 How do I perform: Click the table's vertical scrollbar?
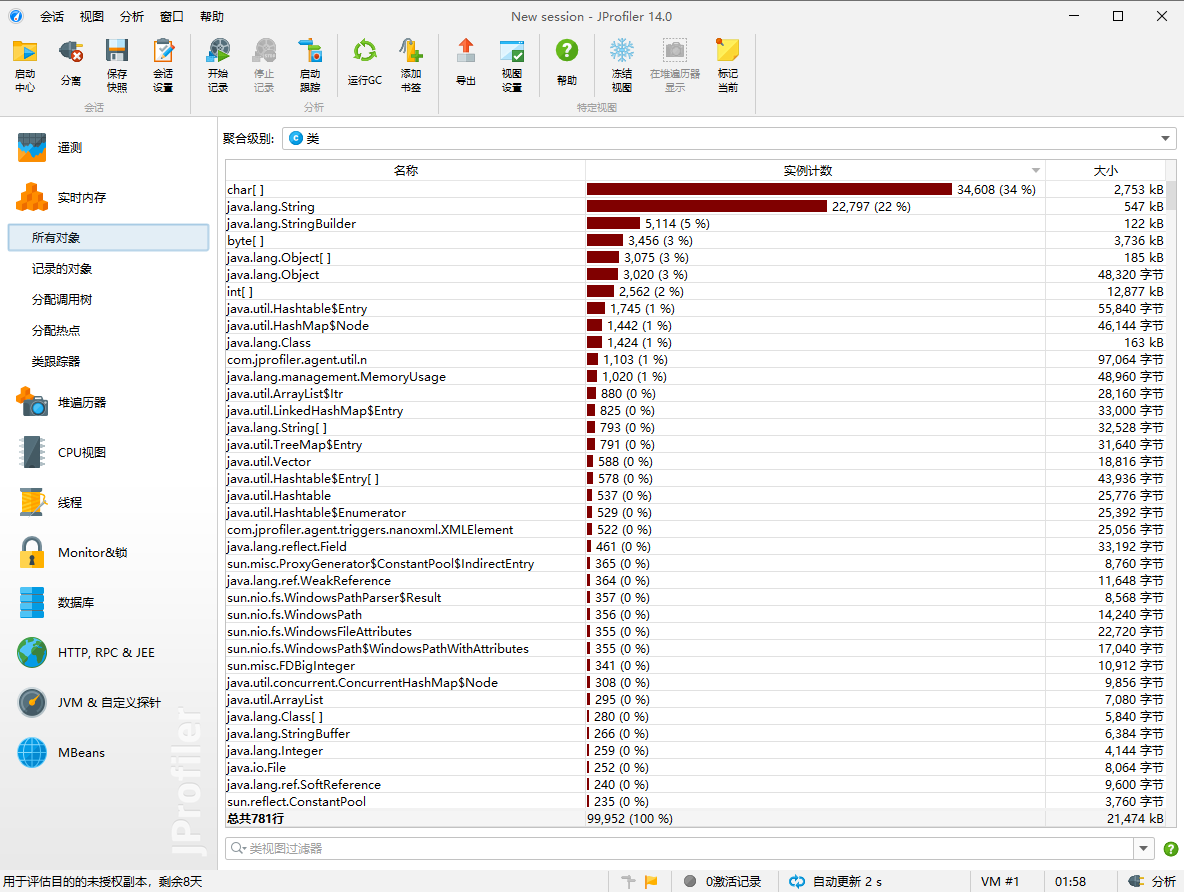(x=1171, y=195)
